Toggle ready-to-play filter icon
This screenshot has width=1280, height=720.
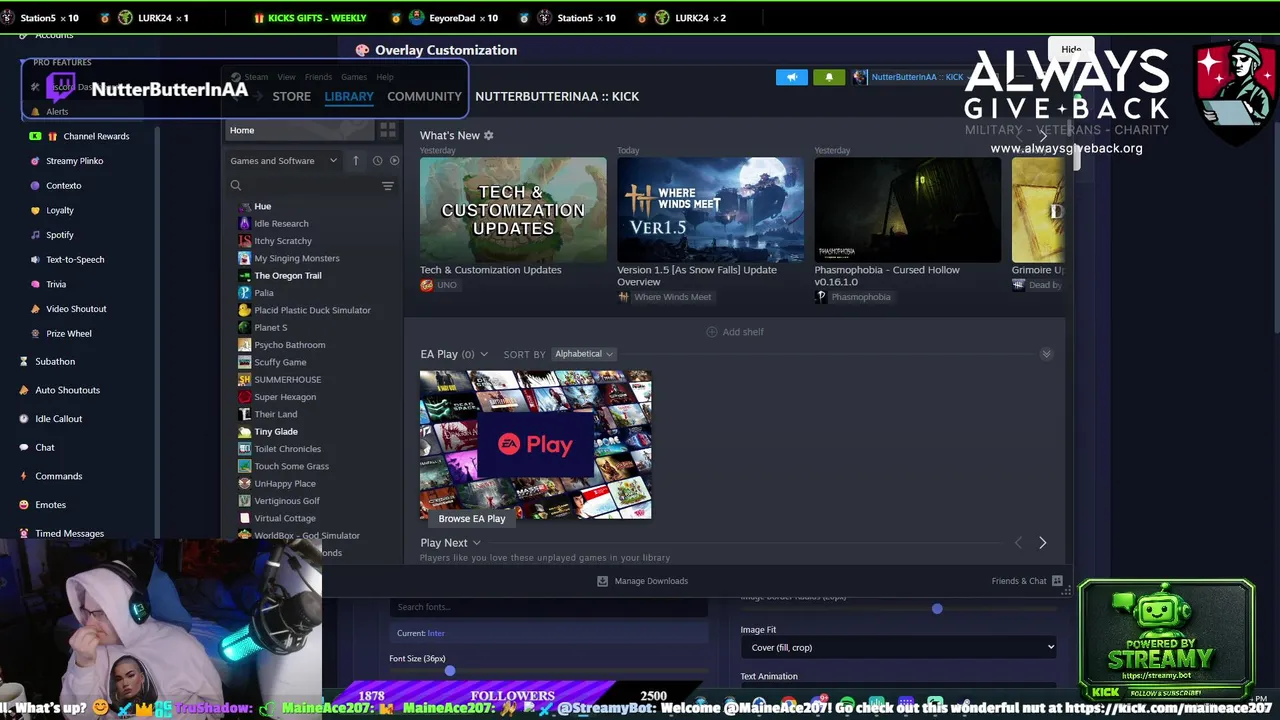394,160
